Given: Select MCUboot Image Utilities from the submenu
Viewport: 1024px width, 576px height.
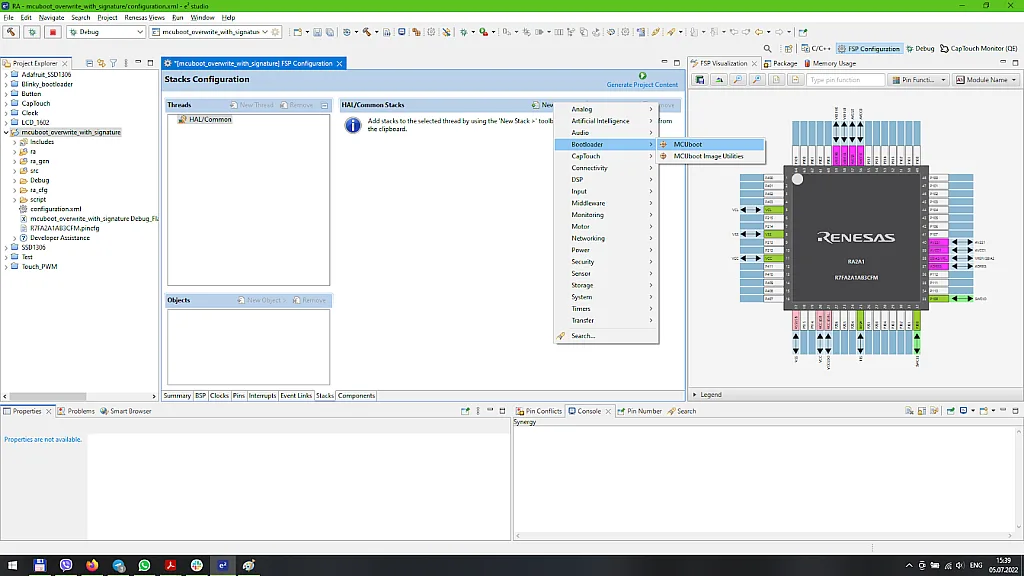Looking at the screenshot, I should (709, 155).
